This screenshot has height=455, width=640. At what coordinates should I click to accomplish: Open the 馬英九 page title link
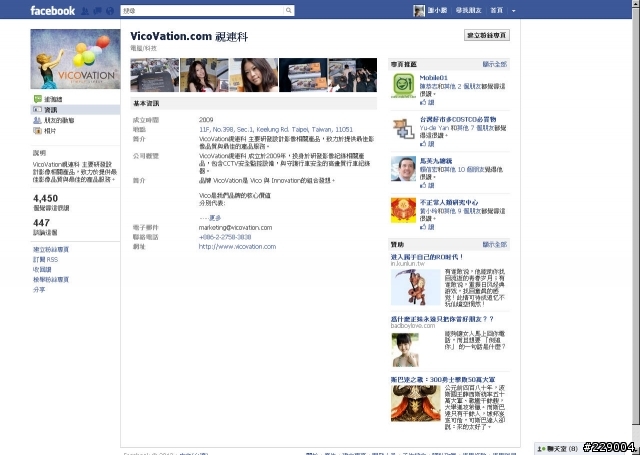[436, 161]
